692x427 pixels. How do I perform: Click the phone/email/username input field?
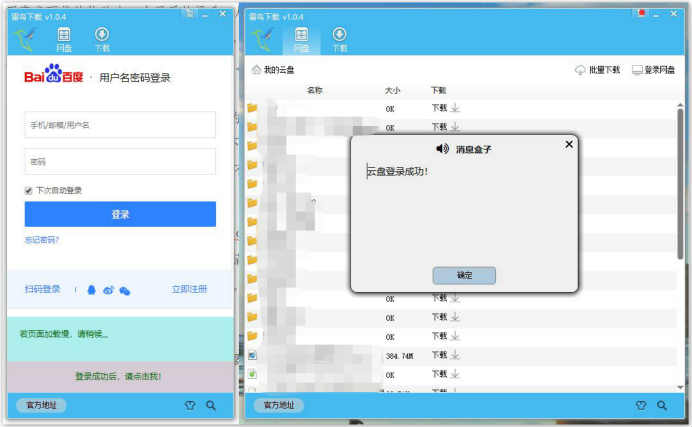(120, 125)
